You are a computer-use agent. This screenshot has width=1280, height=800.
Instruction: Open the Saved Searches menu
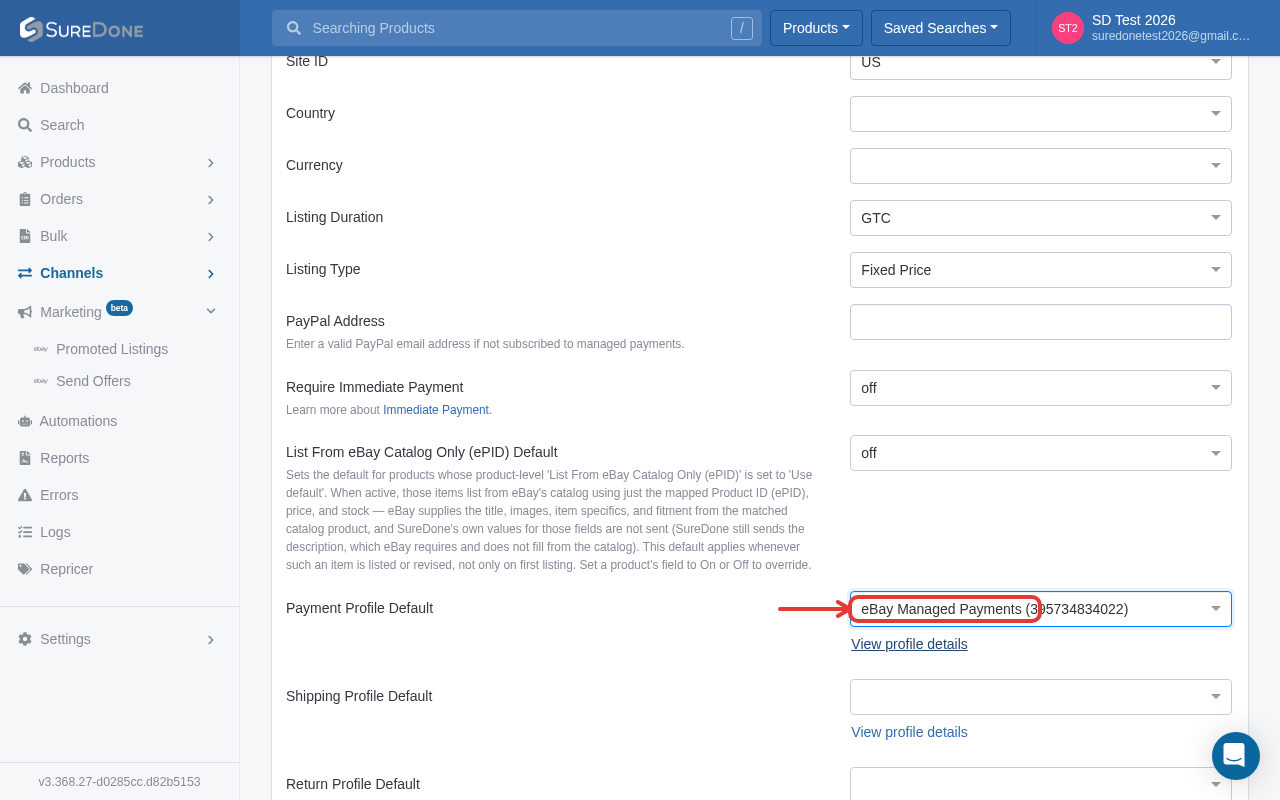click(x=941, y=28)
